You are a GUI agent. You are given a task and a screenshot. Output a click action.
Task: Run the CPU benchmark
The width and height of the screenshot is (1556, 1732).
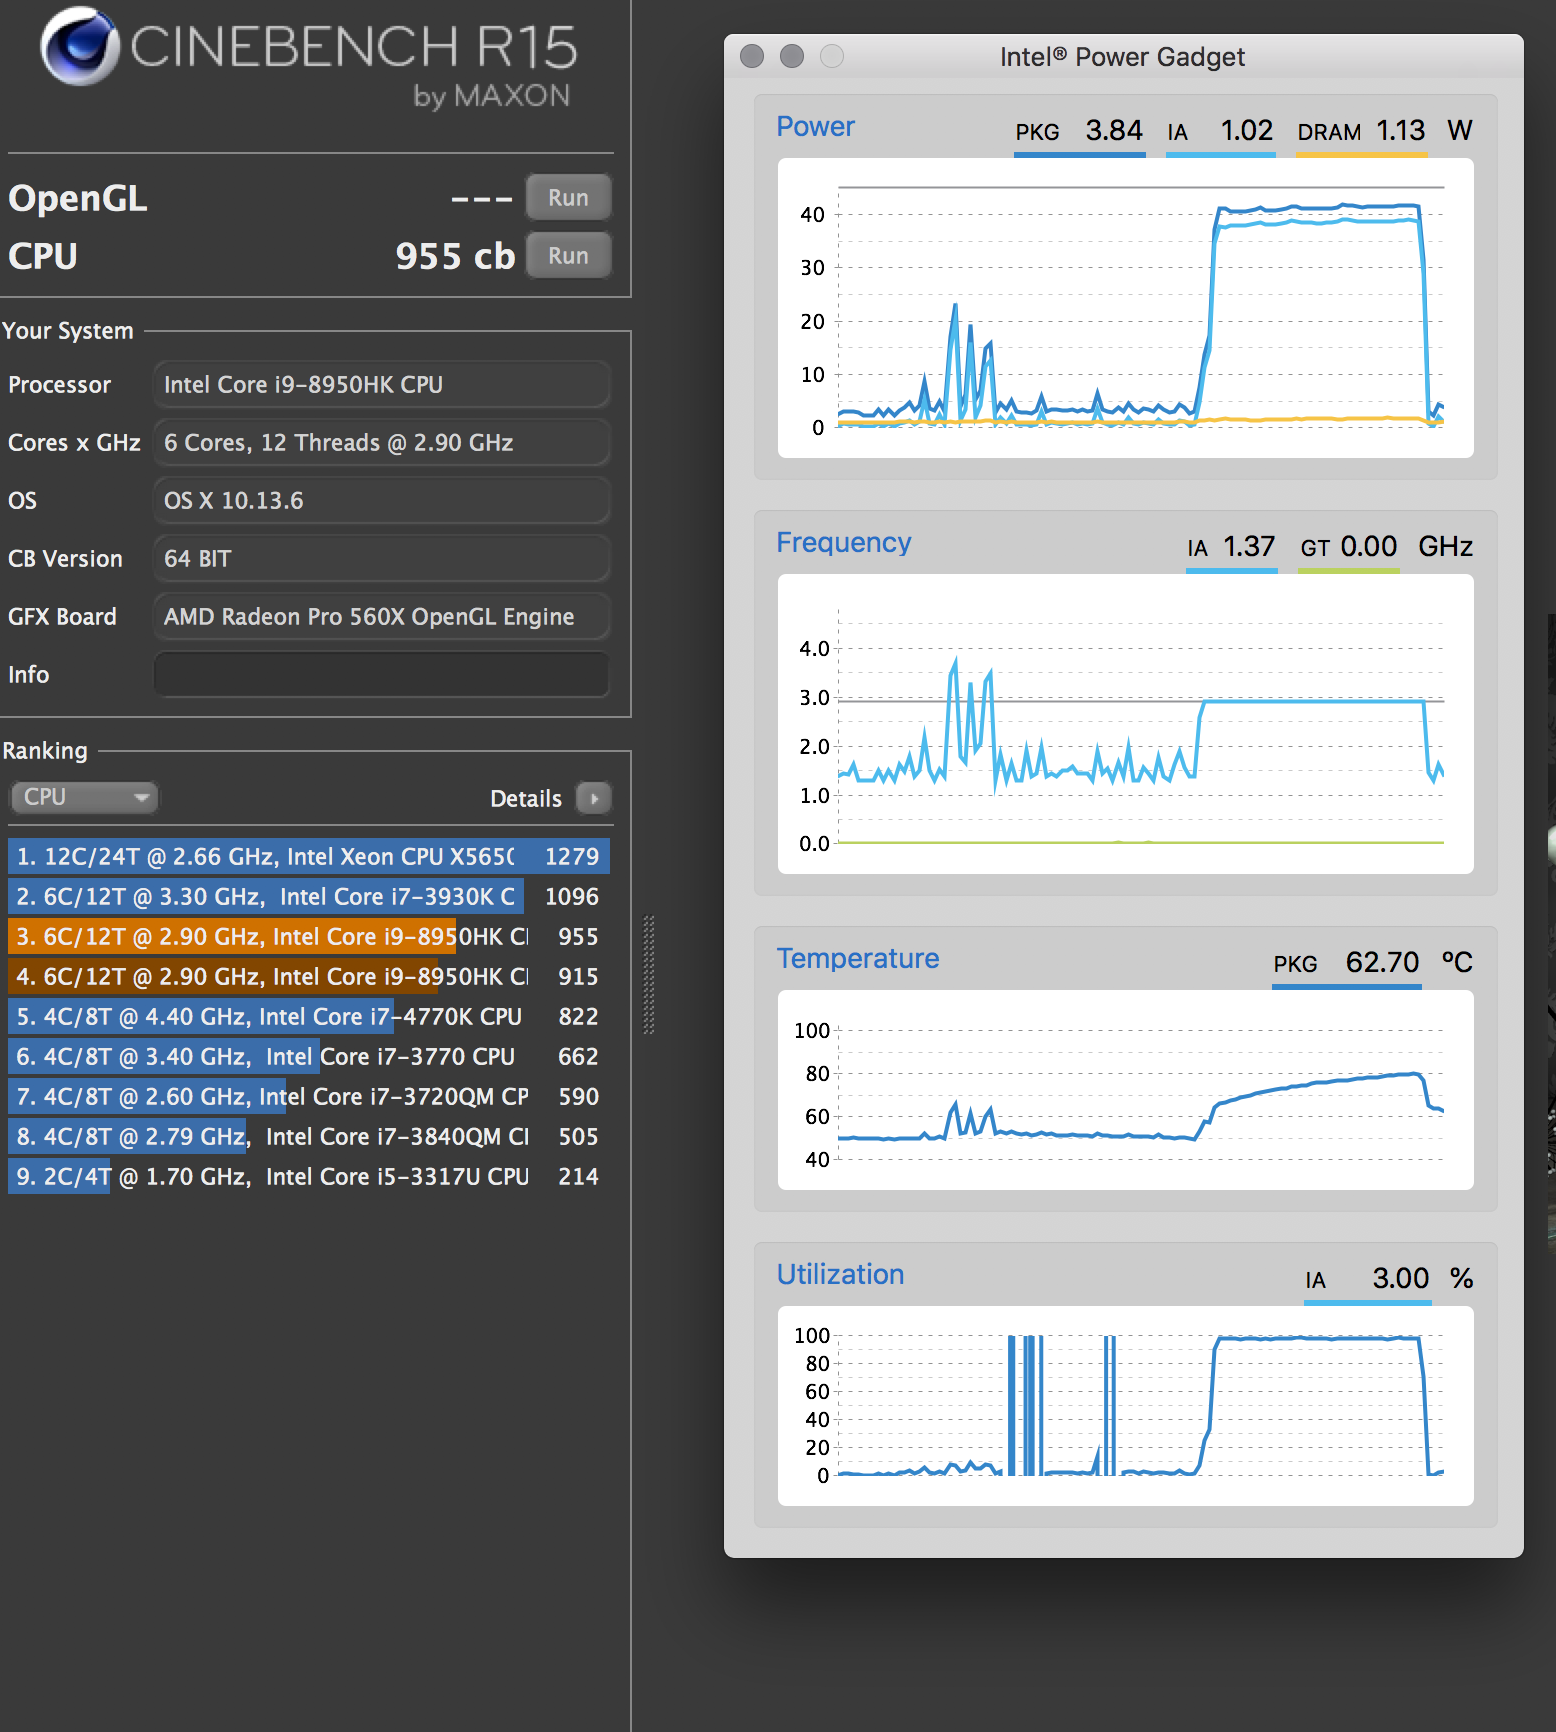[567, 256]
